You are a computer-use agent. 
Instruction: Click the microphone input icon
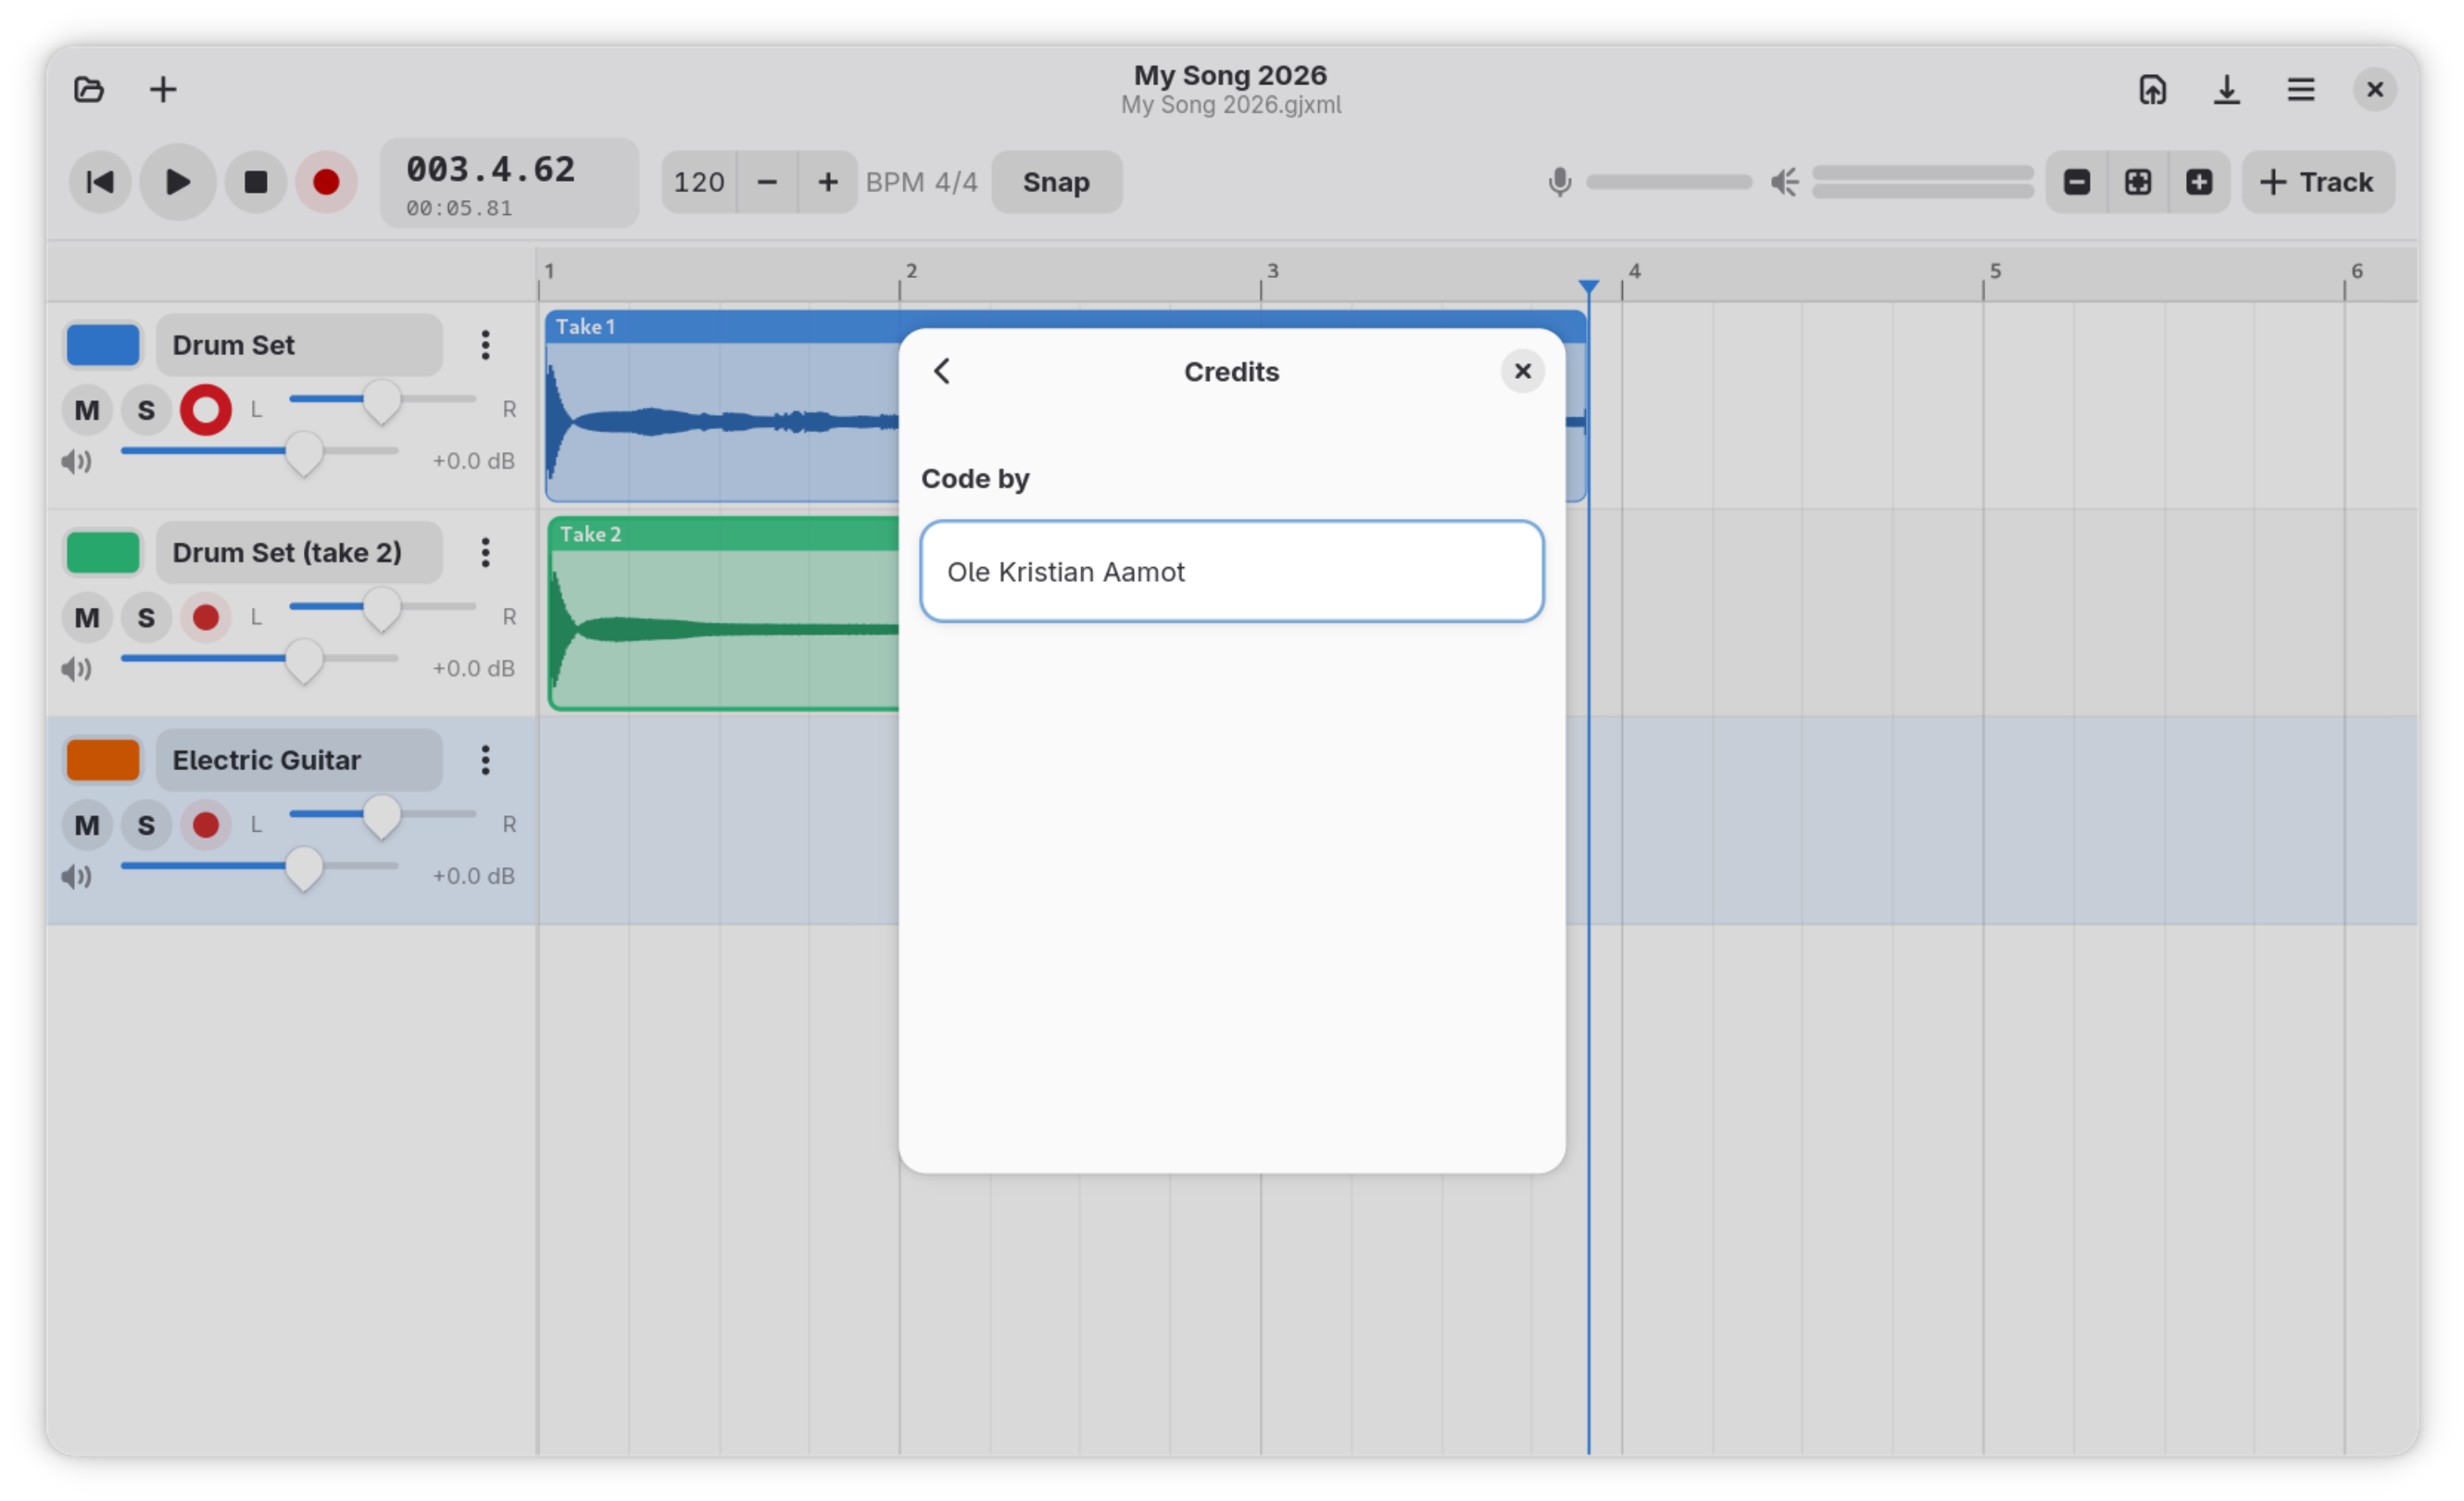(1559, 182)
